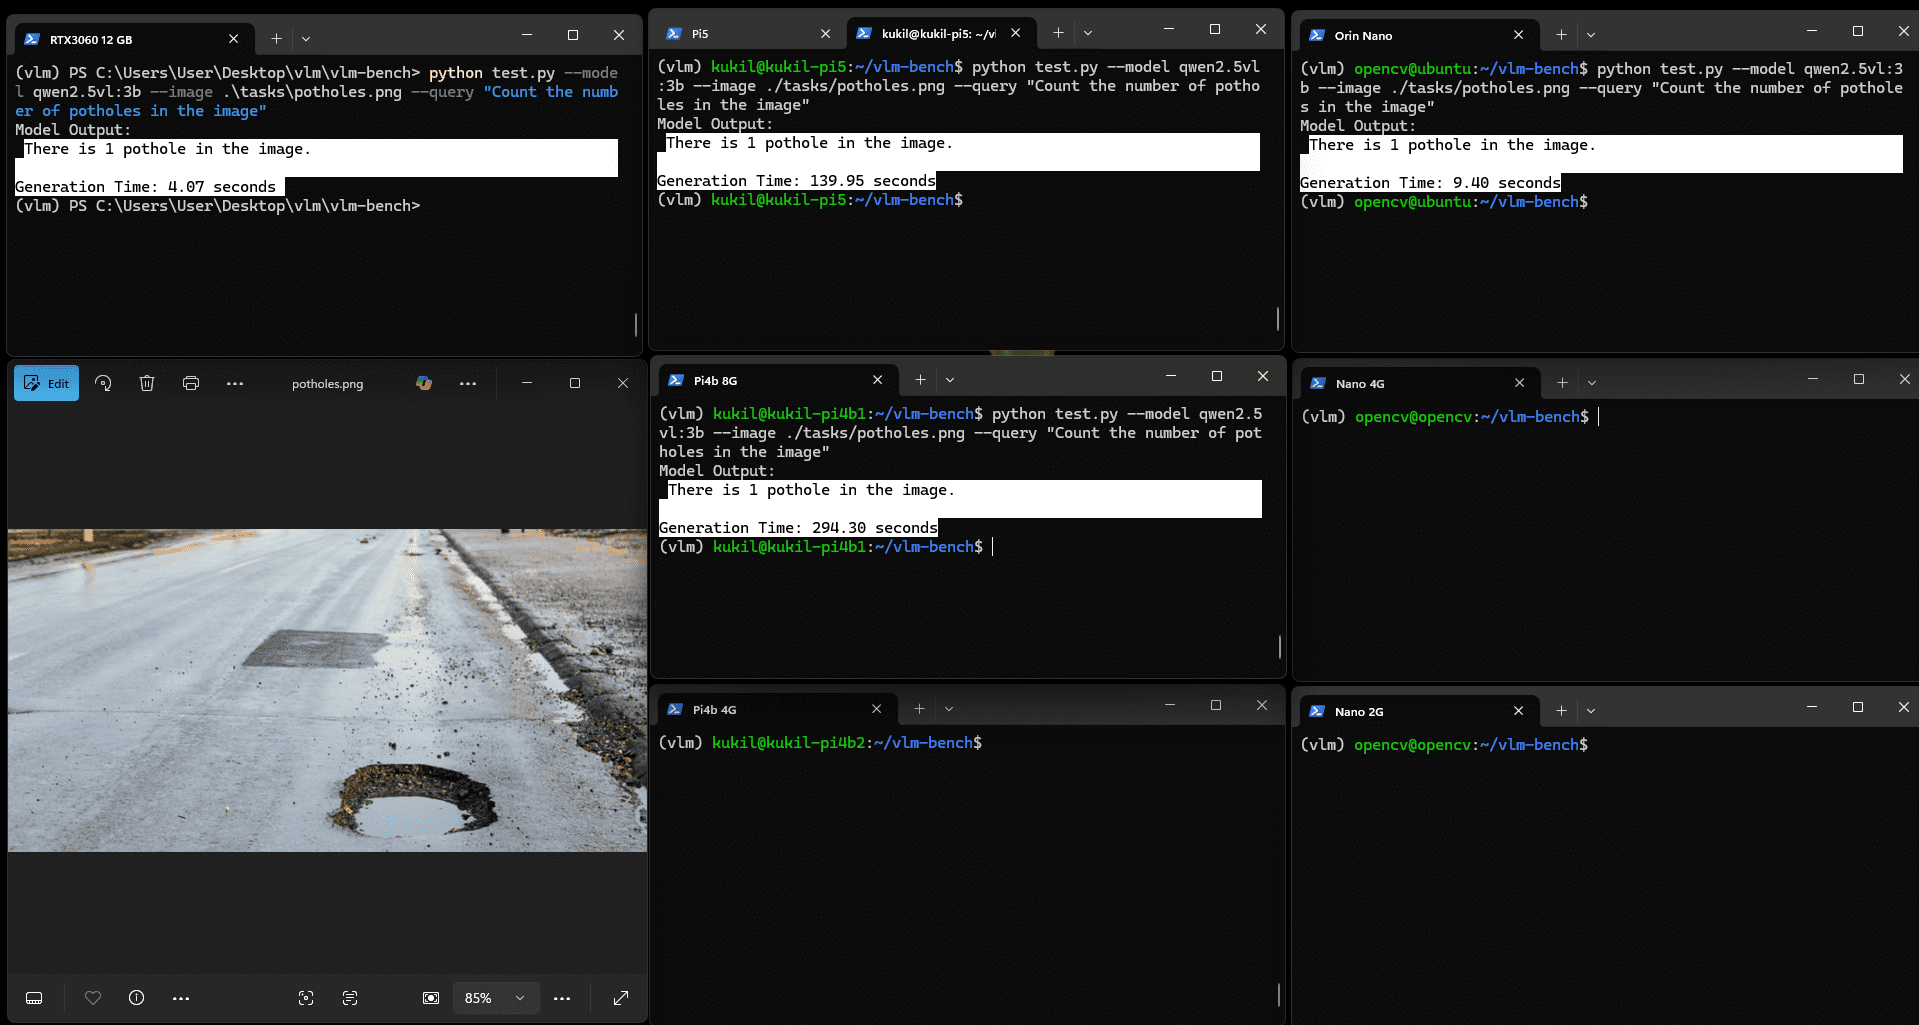Click the scan text icon in Photos
The height and width of the screenshot is (1025, 1919).
[350, 998]
